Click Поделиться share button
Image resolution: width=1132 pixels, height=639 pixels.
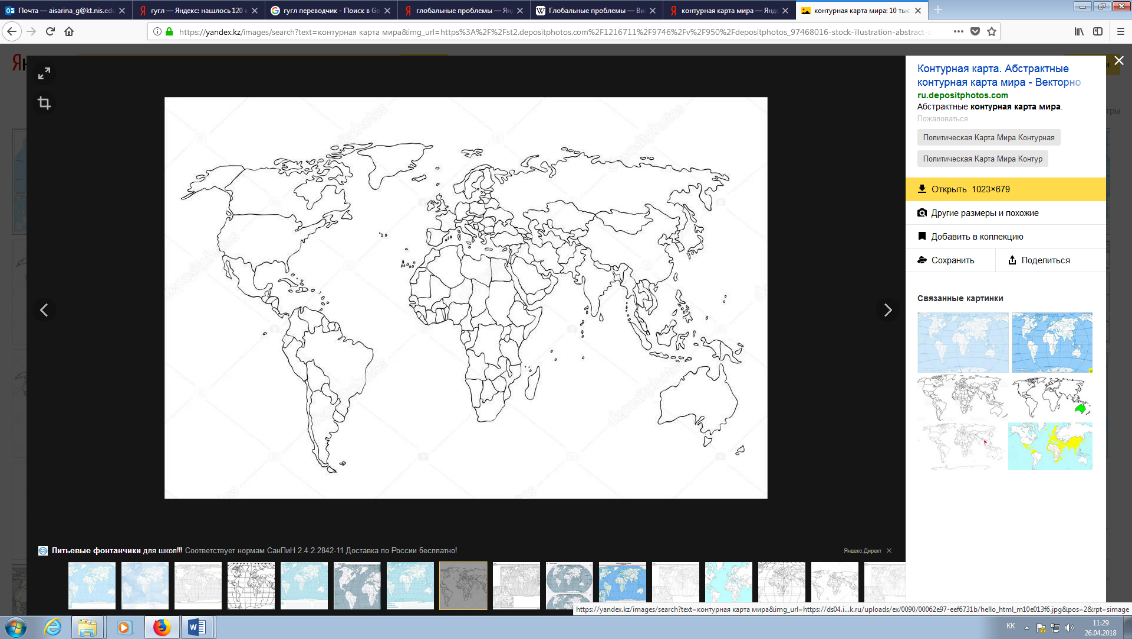(x=1050, y=260)
